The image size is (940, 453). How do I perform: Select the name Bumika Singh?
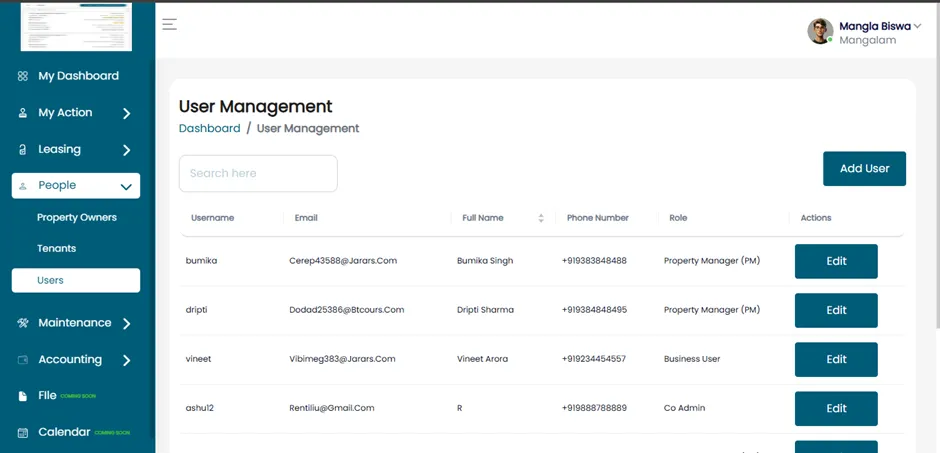485,261
